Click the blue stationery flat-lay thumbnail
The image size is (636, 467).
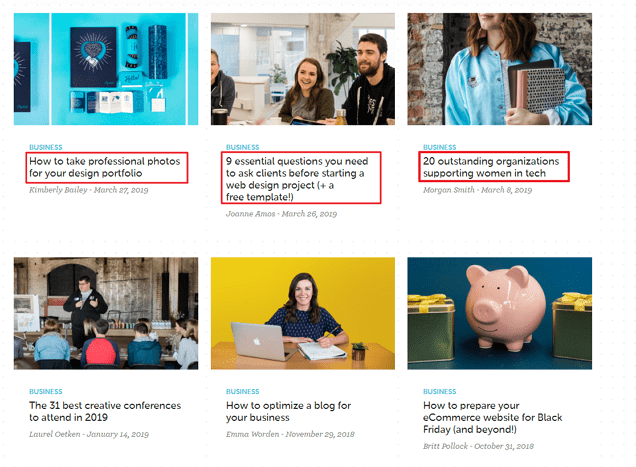[x=106, y=69]
